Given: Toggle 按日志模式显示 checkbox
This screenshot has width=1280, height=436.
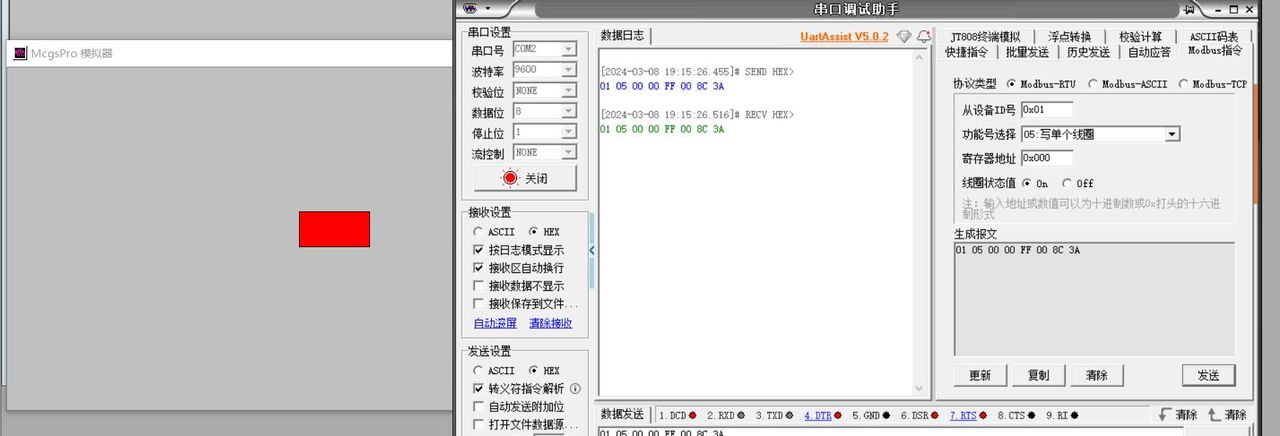Looking at the screenshot, I should [478, 250].
